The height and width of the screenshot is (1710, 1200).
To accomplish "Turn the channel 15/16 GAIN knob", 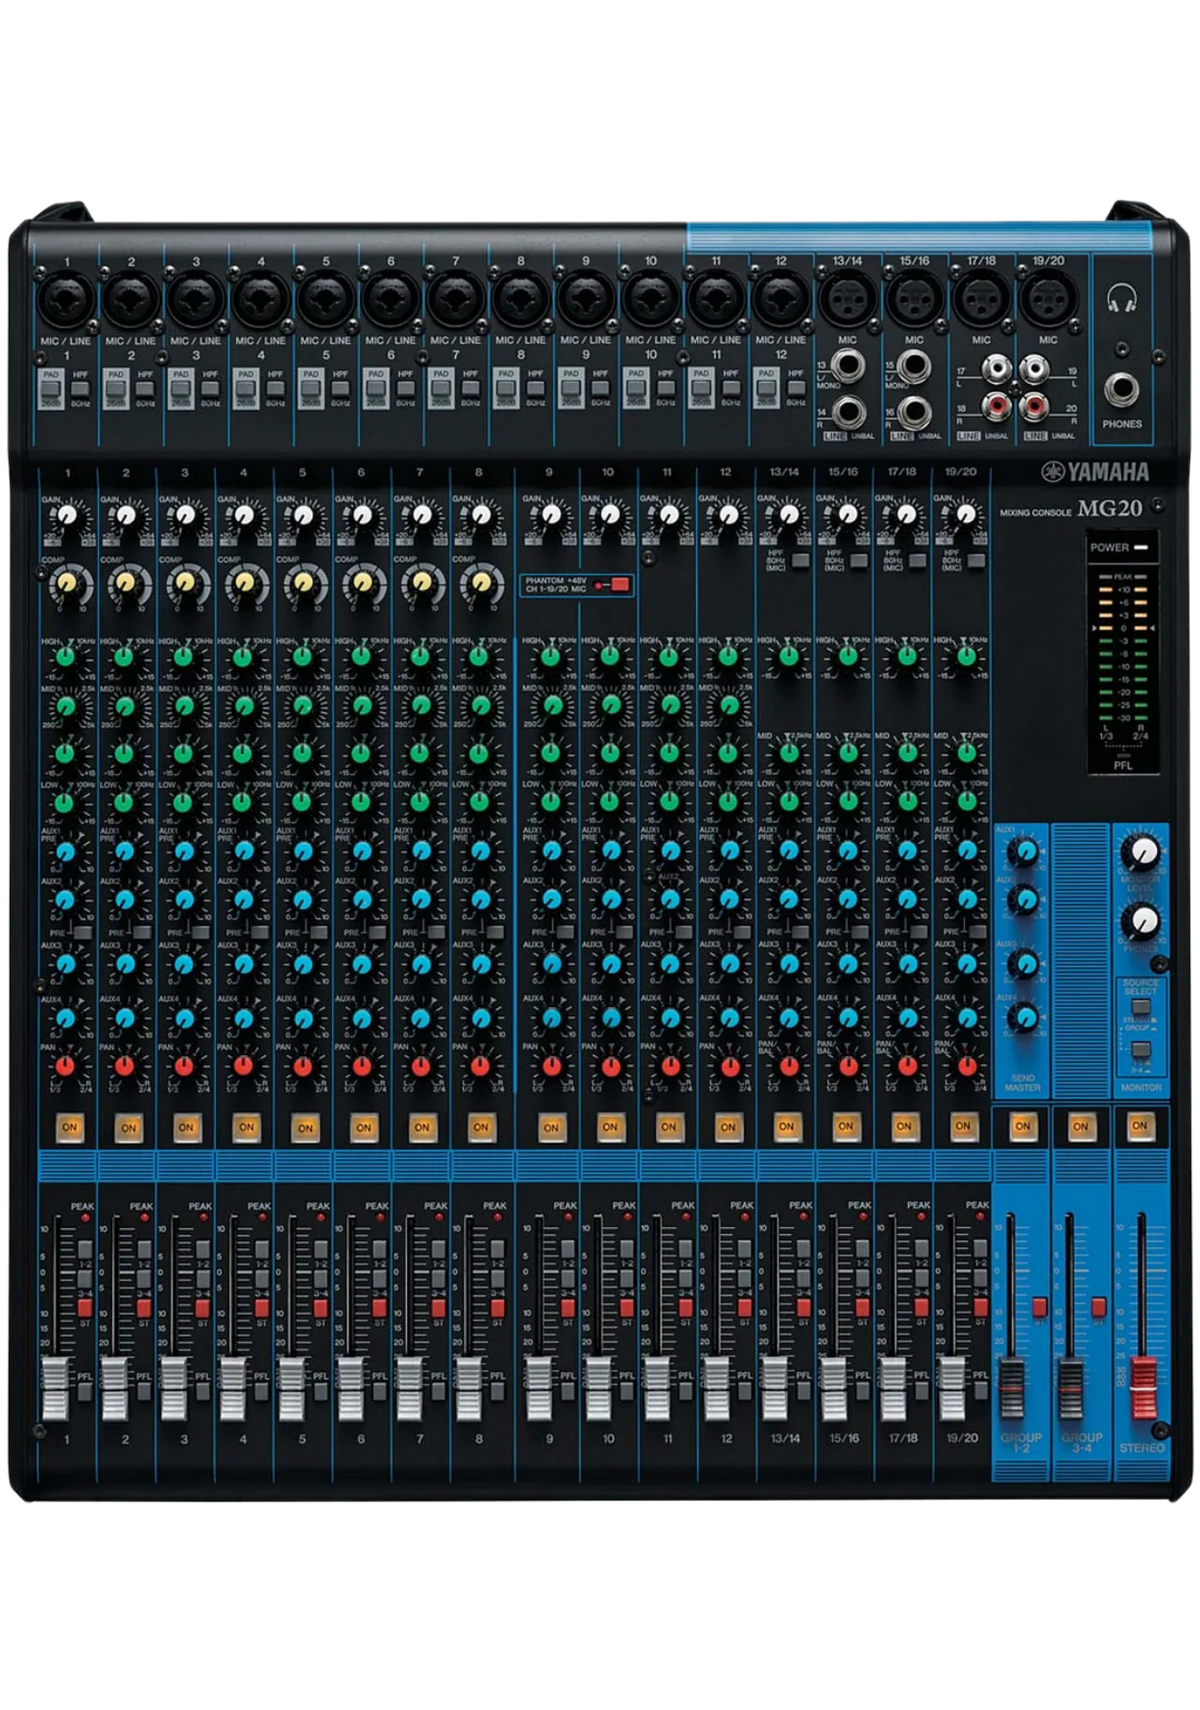I will click(848, 516).
